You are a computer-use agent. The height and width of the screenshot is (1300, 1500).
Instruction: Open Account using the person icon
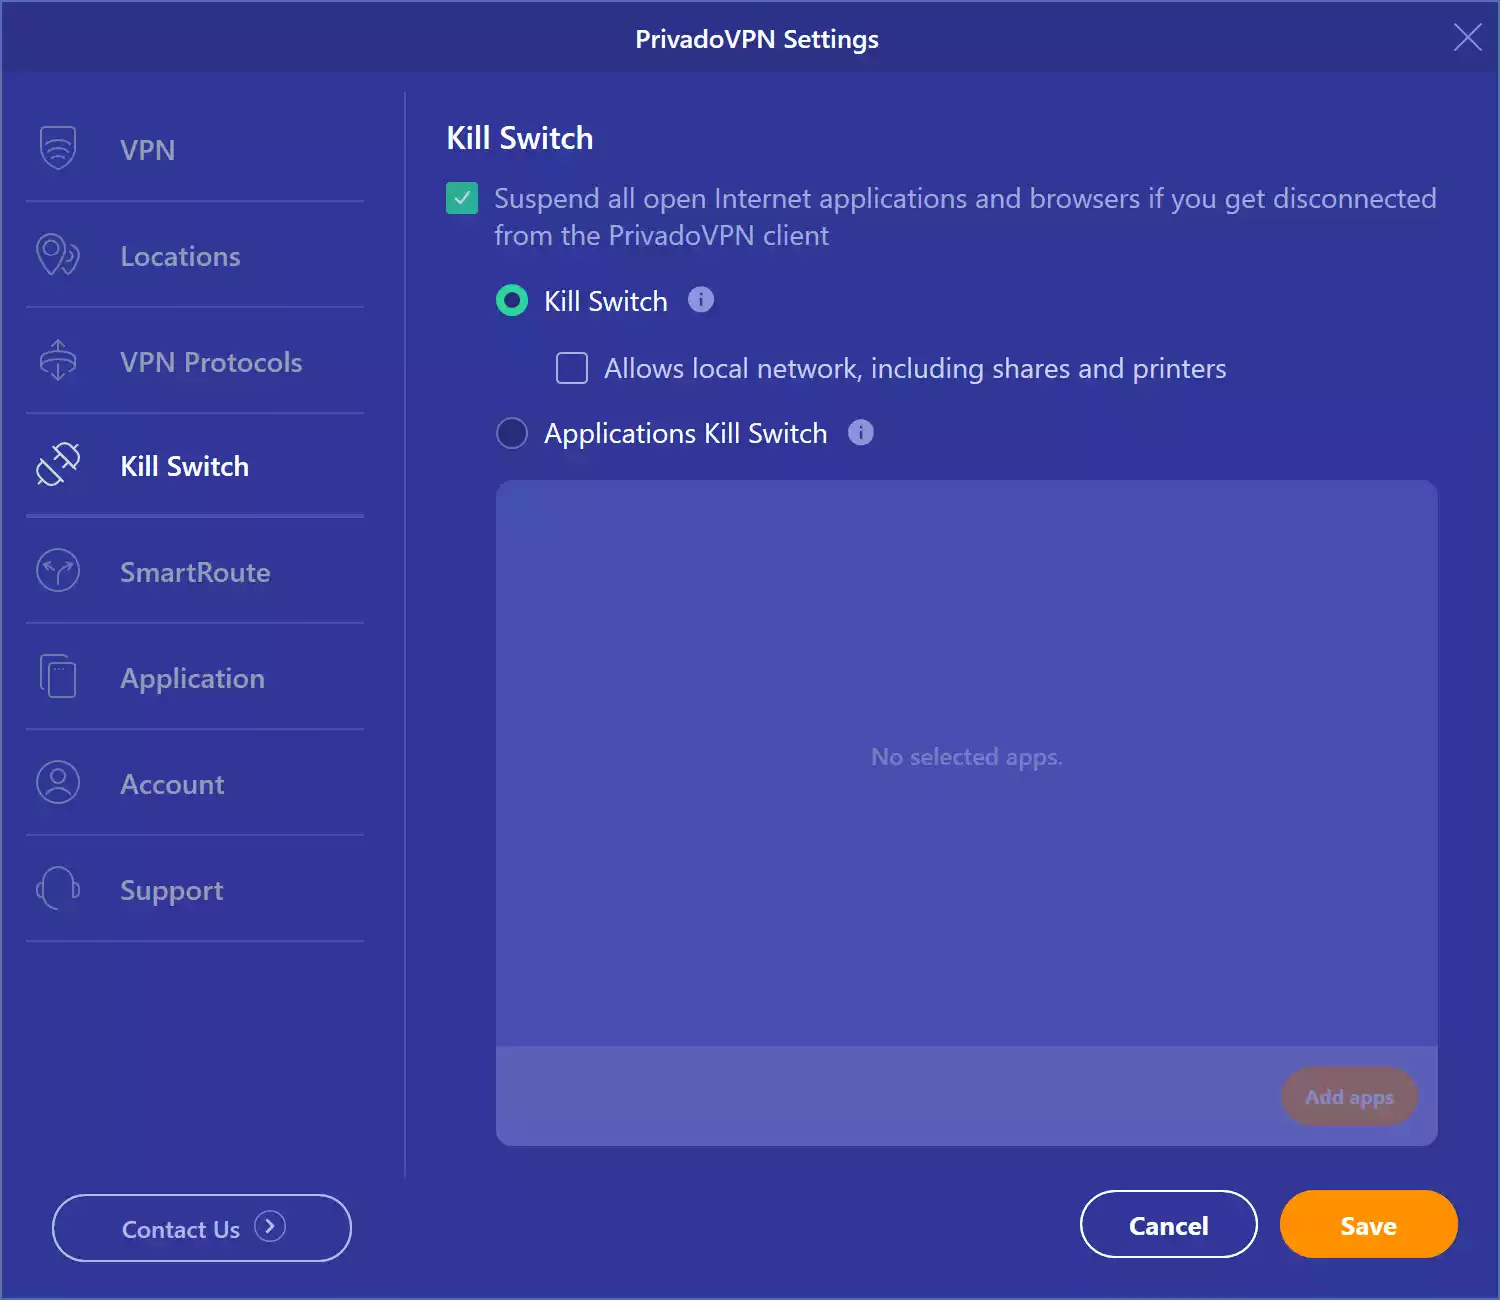point(57,784)
